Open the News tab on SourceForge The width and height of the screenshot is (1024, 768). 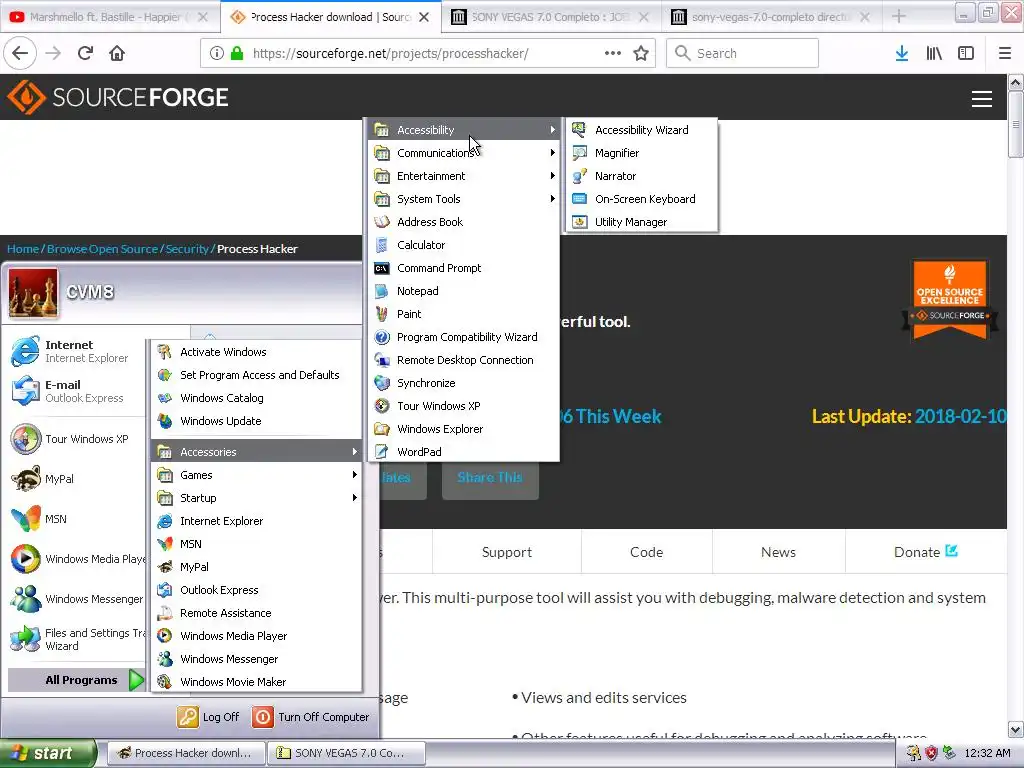778,552
